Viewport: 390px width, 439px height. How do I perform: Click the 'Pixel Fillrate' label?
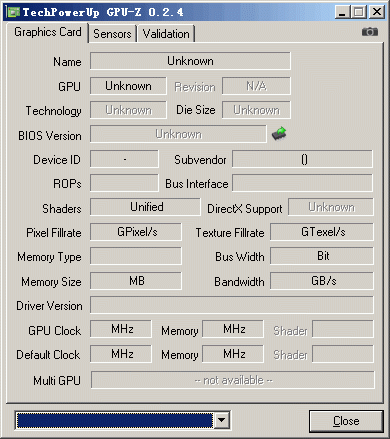coord(54,233)
